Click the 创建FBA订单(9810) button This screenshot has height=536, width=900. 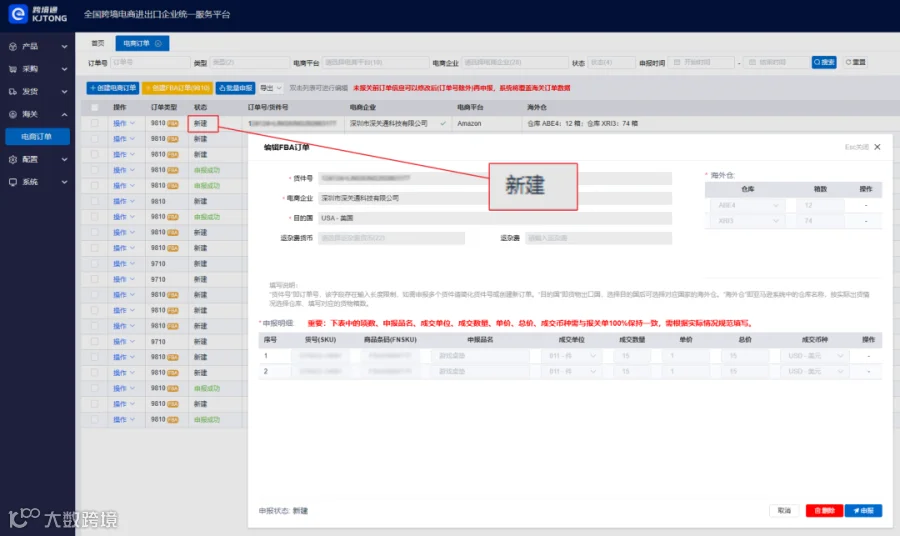point(177,88)
